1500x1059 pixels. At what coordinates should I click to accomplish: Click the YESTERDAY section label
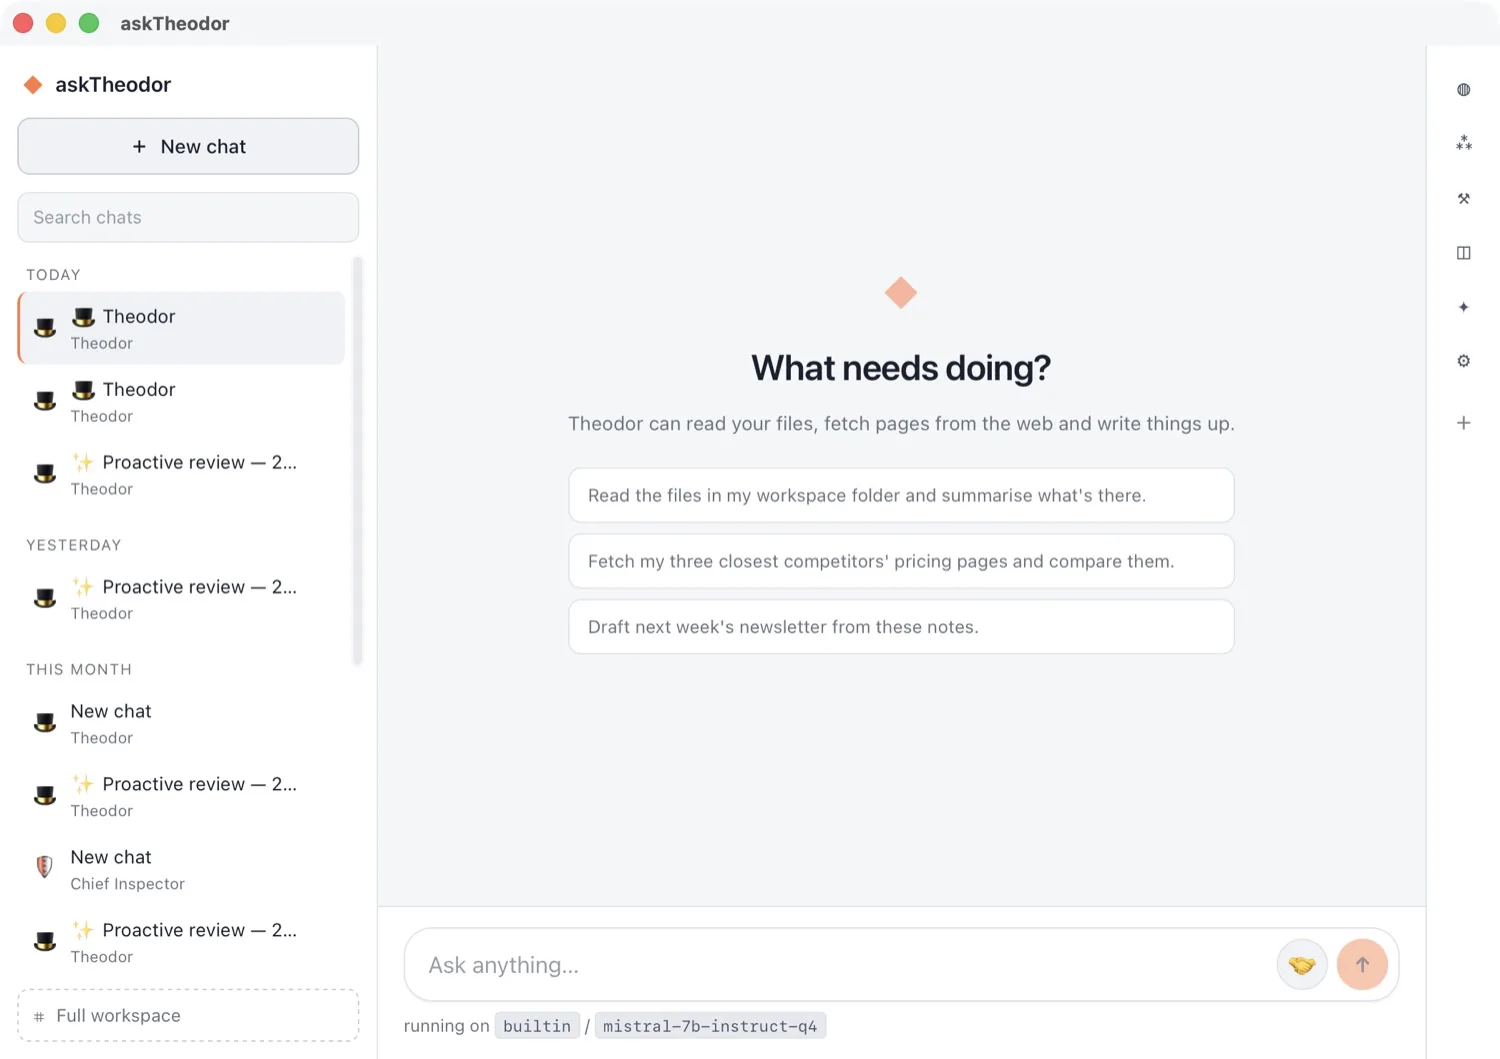tap(74, 545)
